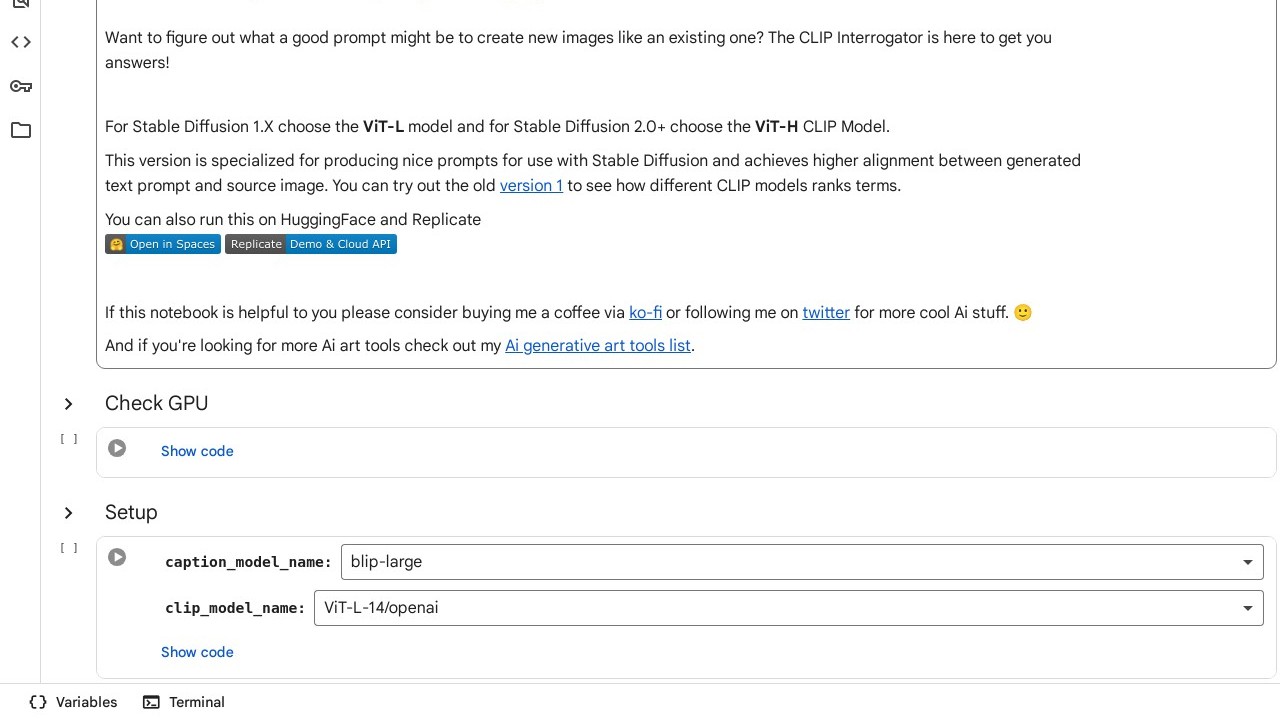Open the caption_model_name dropdown

click(801, 562)
